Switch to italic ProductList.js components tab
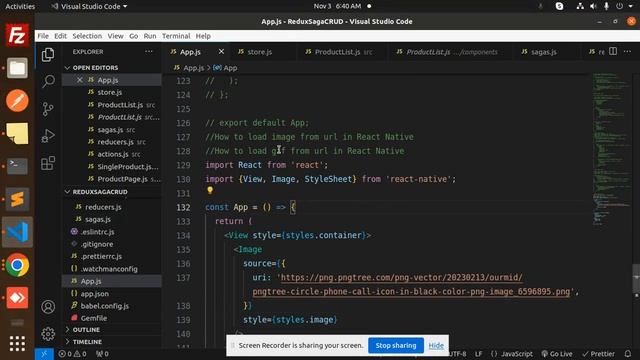This screenshot has height=360, width=640. (451, 52)
